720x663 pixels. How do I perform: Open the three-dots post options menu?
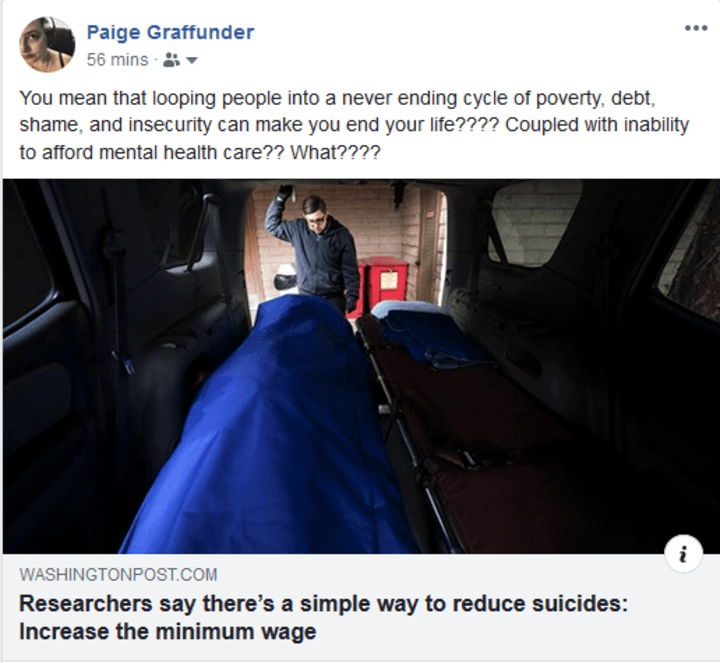coord(696,28)
